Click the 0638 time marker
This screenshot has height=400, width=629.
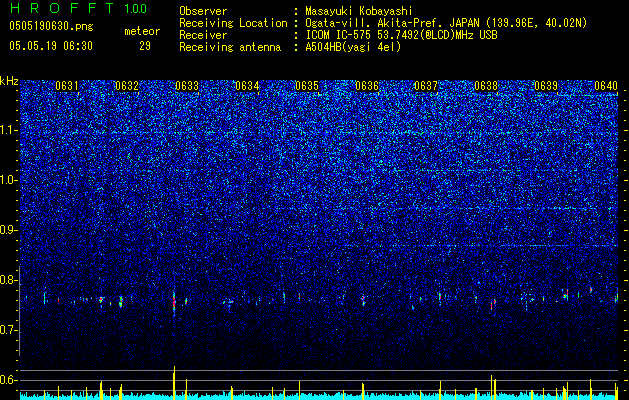click(x=486, y=86)
